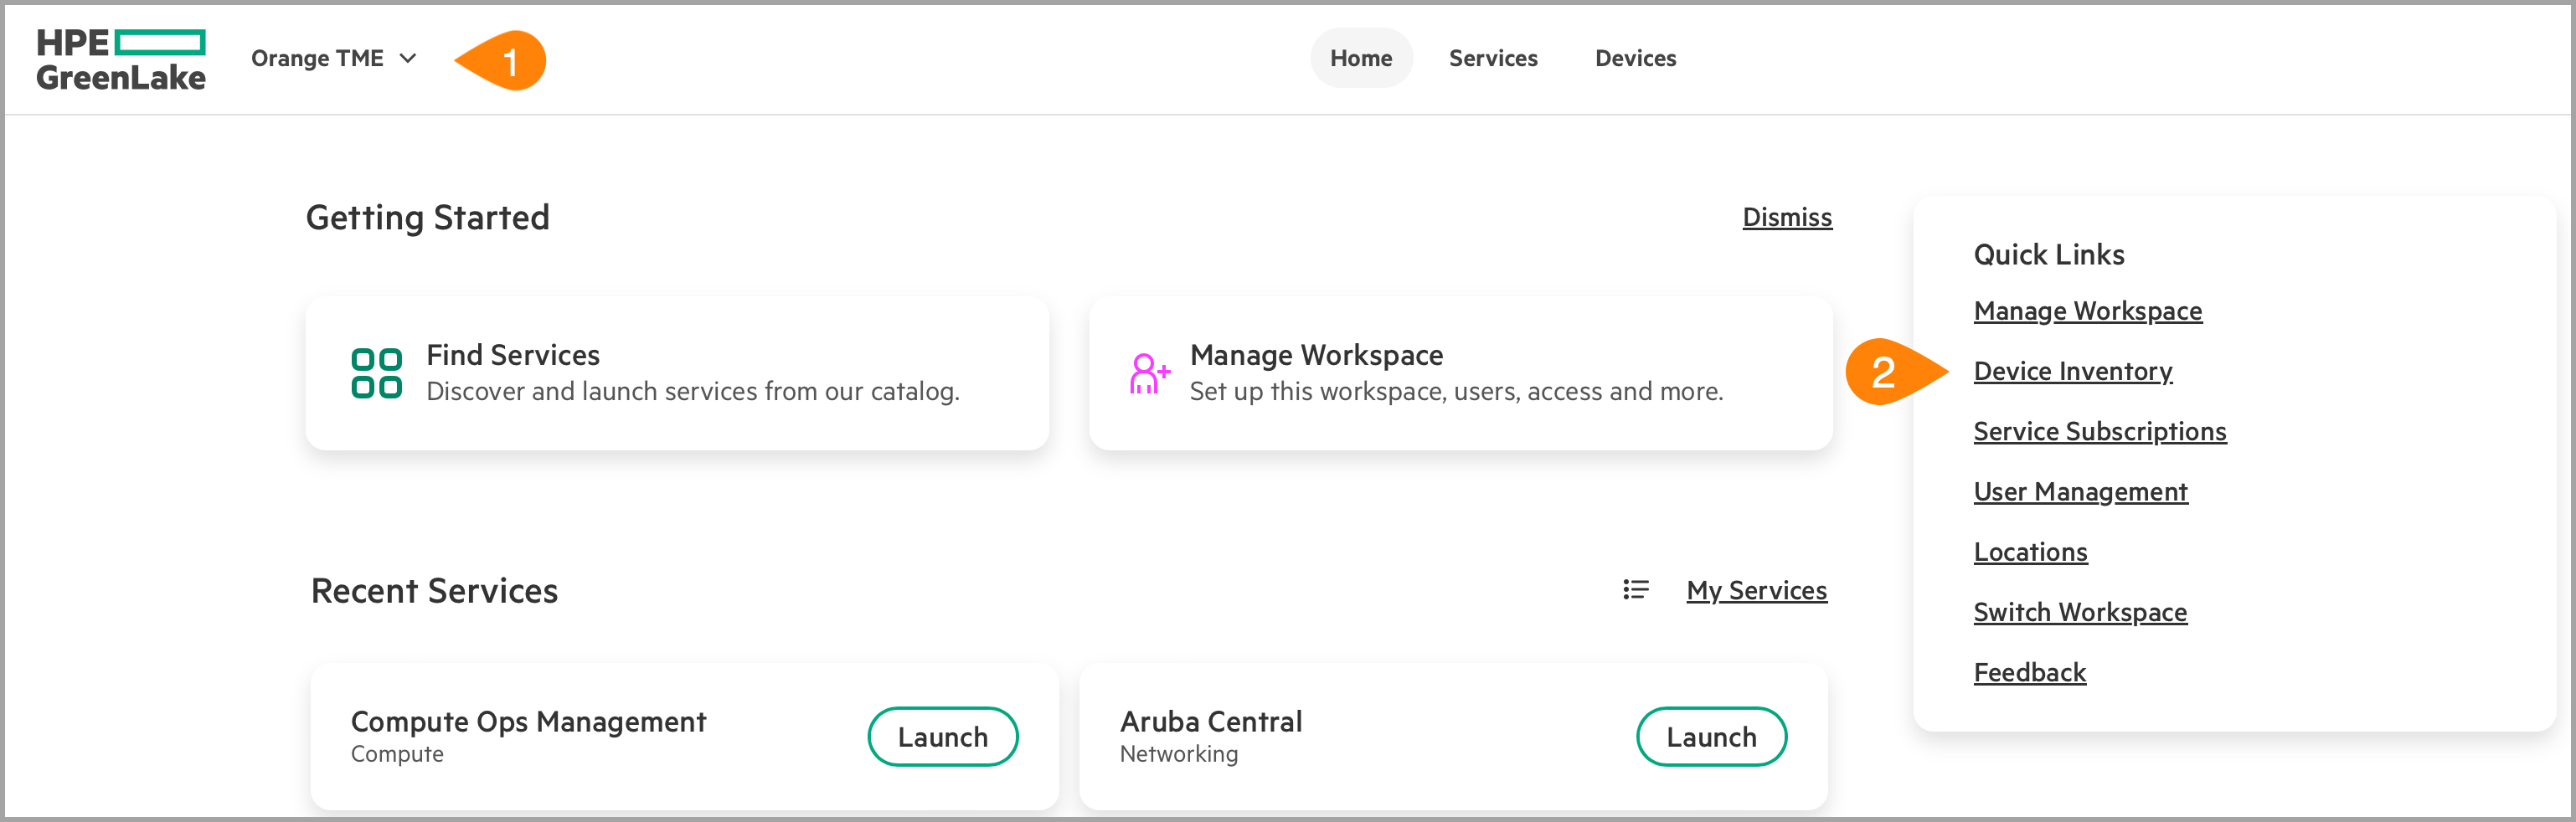The width and height of the screenshot is (2576, 822).
Task: Launch Aruba Central
Action: click(1710, 737)
